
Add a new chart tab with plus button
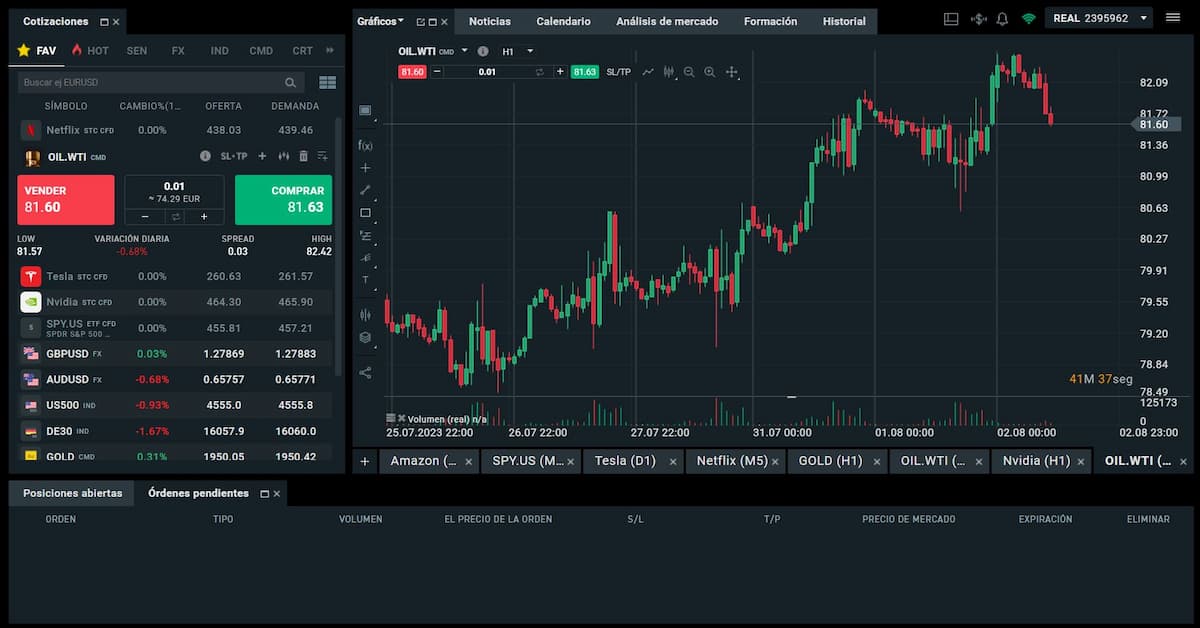(x=365, y=461)
